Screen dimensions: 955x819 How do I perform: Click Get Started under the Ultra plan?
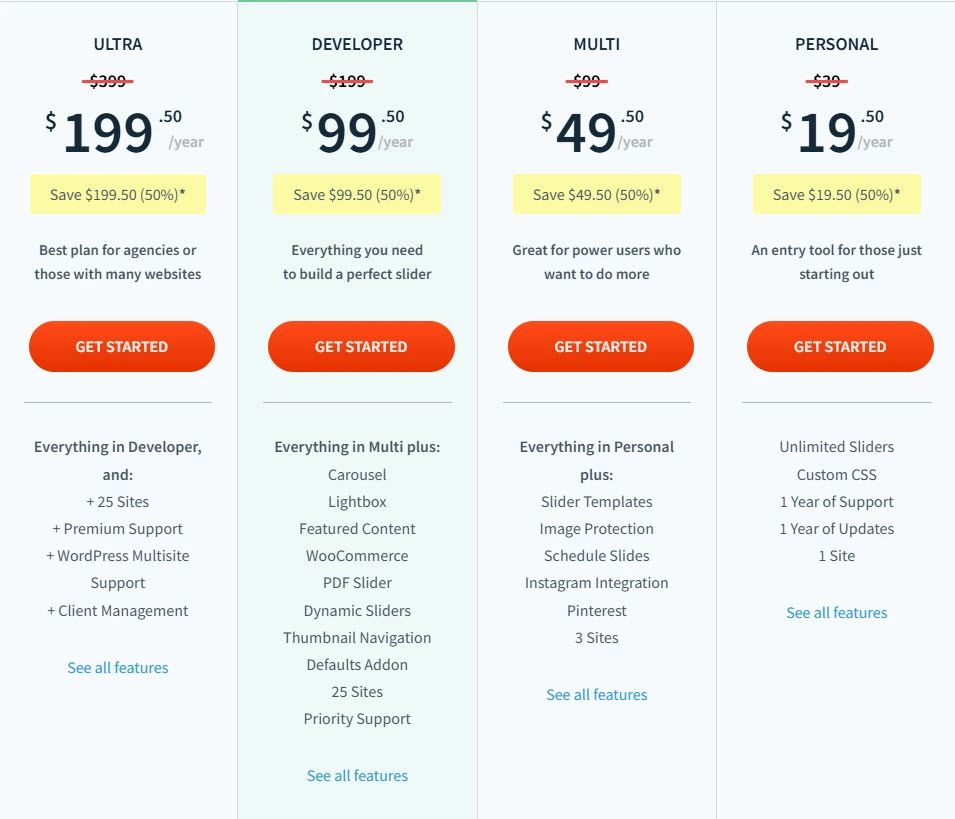121,347
